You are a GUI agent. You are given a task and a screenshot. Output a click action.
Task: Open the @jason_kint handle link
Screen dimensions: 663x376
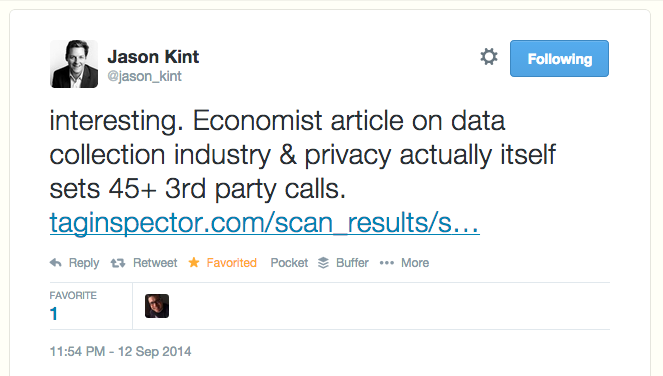pos(144,76)
